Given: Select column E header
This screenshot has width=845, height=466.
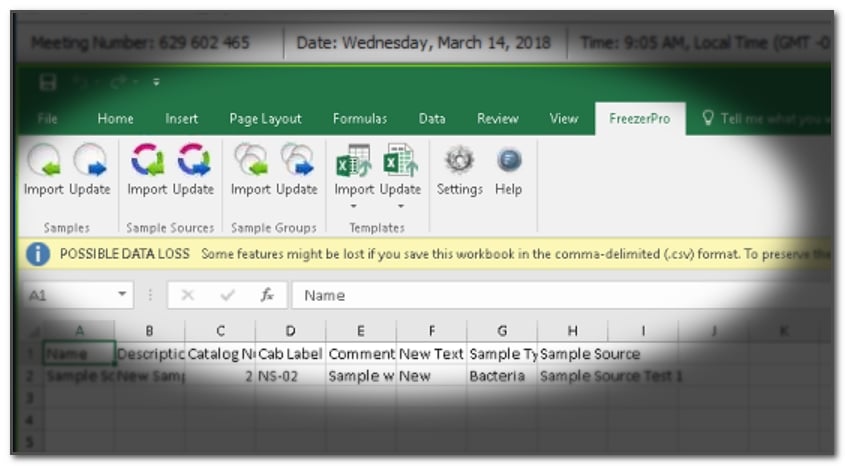Looking at the screenshot, I should tap(361, 331).
